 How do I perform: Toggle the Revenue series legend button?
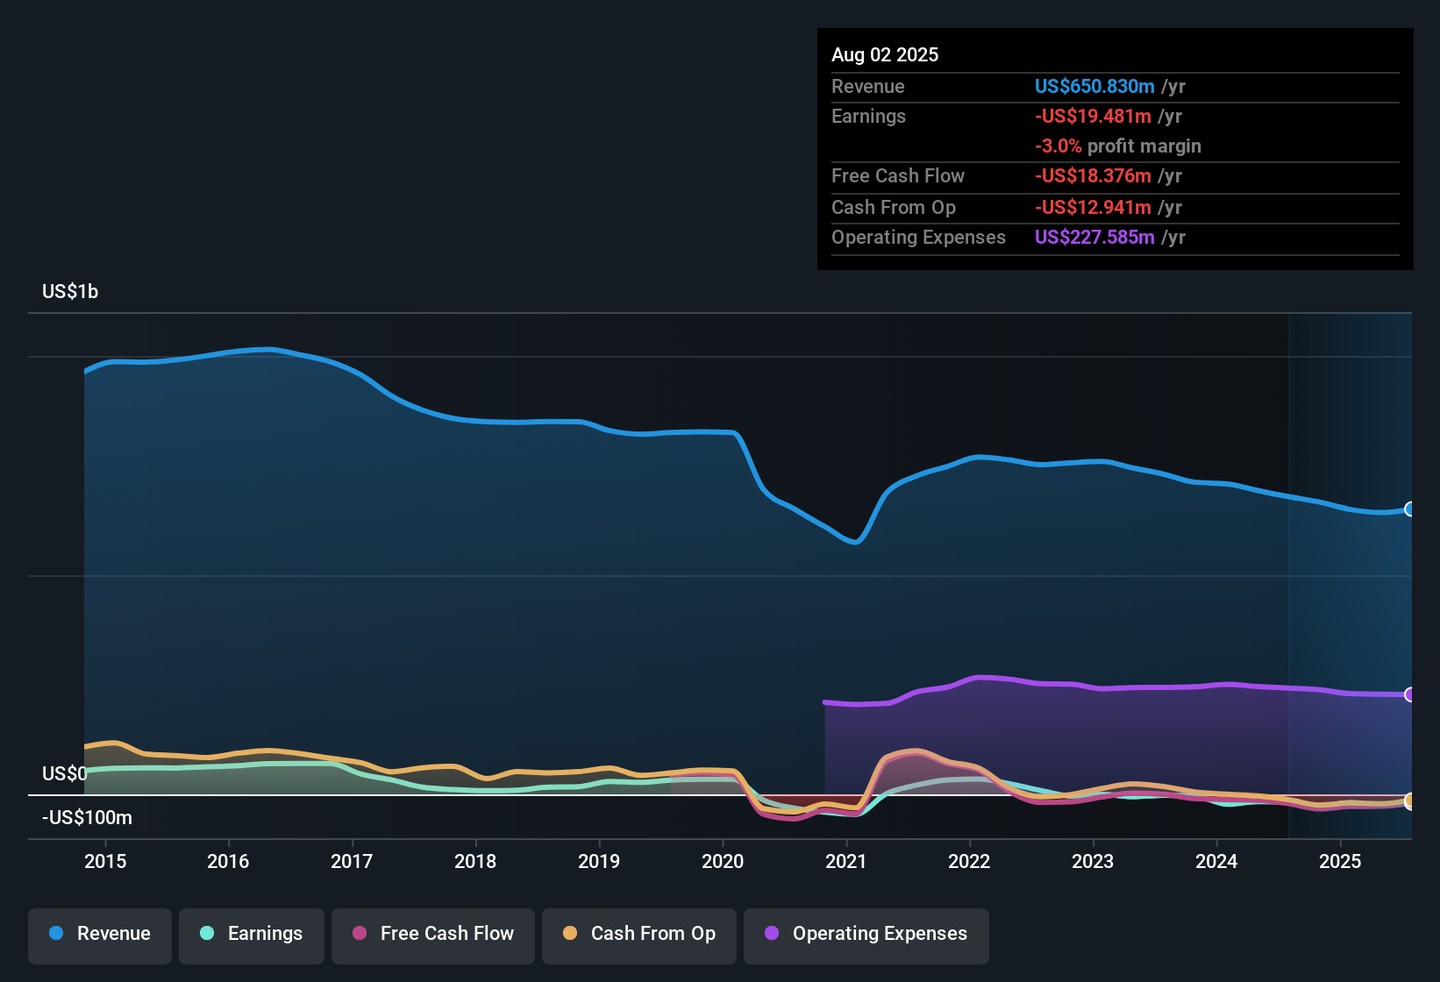click(x=100, y=934)
